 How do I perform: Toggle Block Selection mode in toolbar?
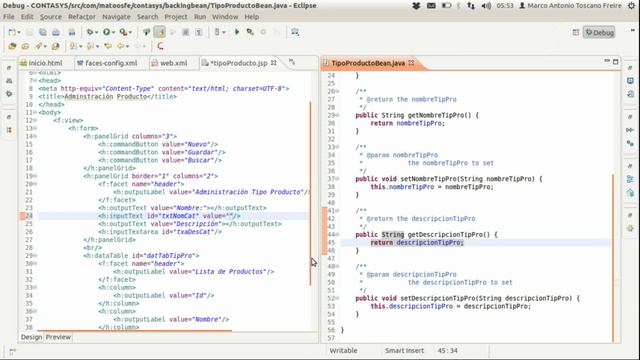tap(185, 32)
